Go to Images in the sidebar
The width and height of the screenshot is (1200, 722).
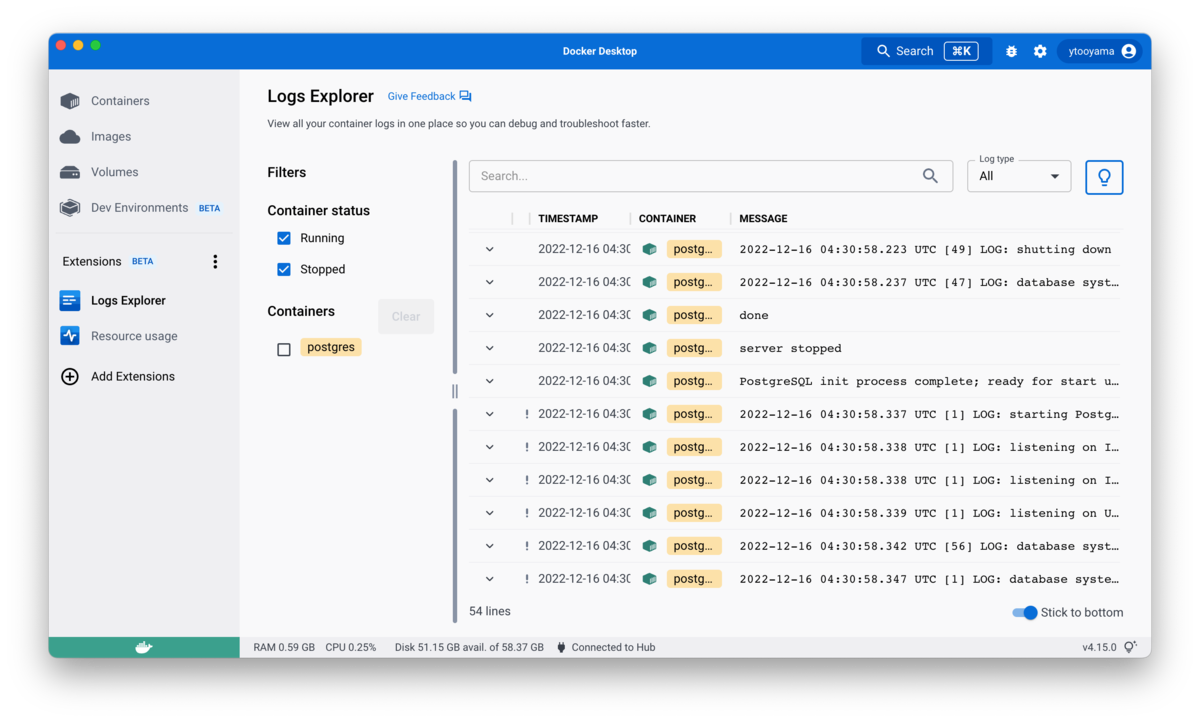coord(111,137)
